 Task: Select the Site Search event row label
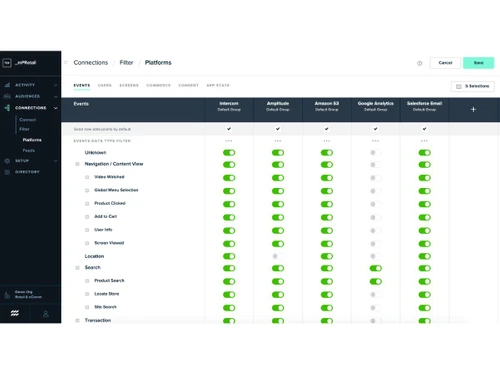(105, 307)
